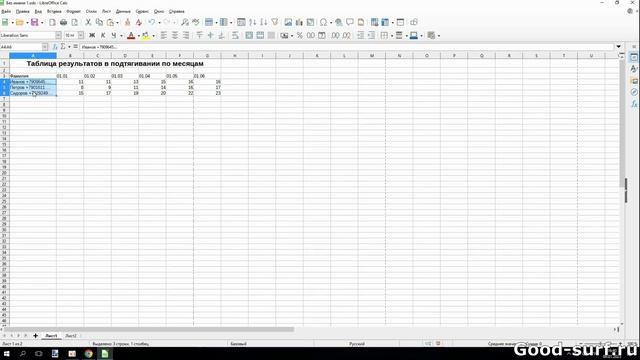The height and width of the screenshot is (360, 640).
Task: Click the Sort descending icon
Action: (264, 22)
